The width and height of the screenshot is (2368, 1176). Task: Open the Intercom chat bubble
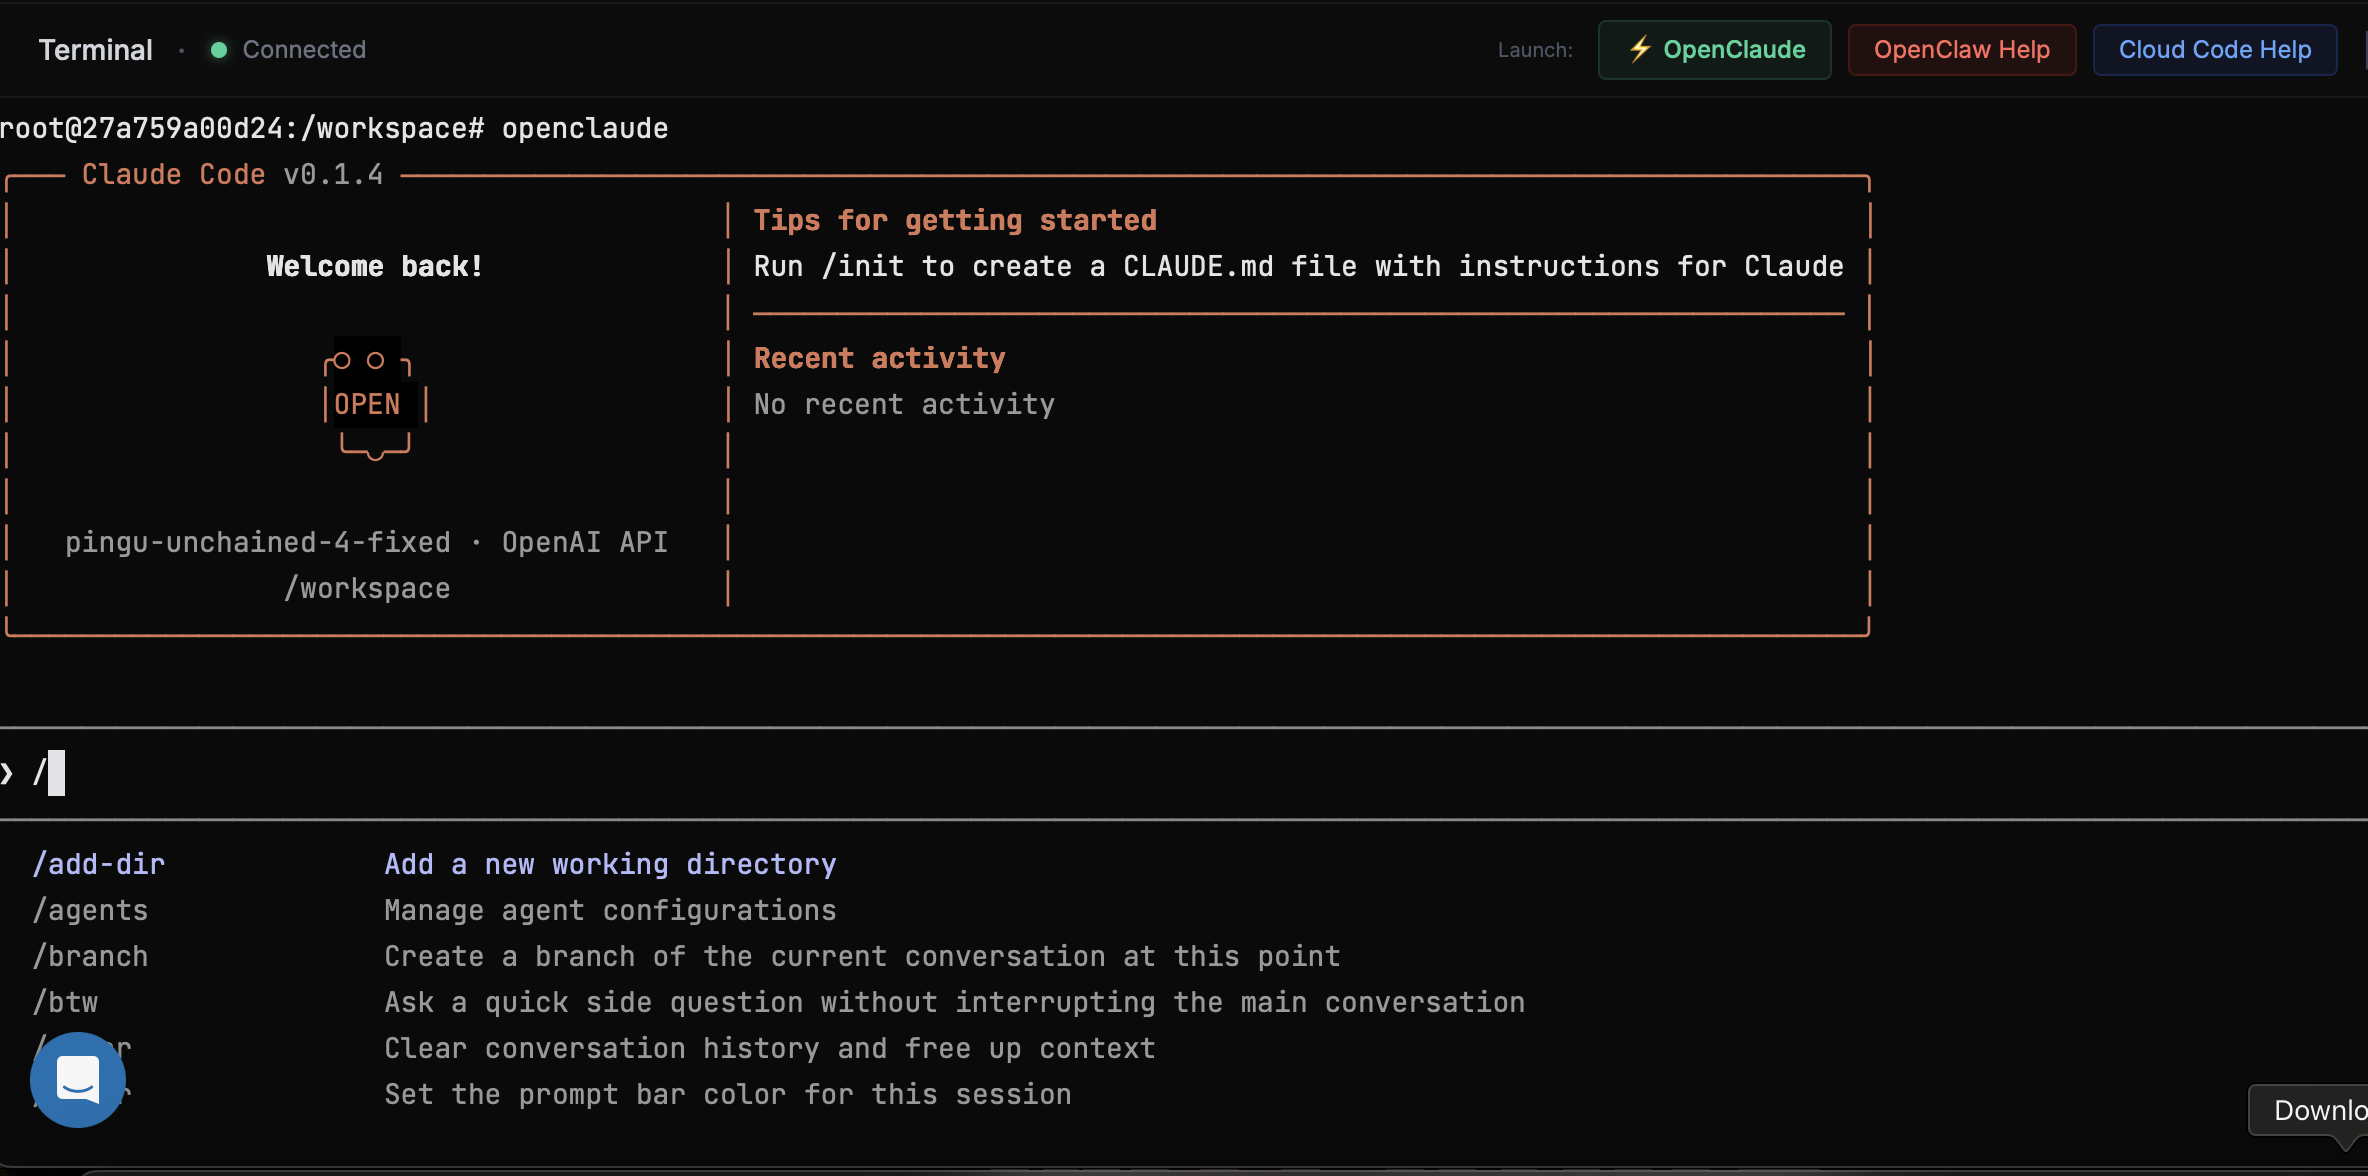(x=77, y=1079)
